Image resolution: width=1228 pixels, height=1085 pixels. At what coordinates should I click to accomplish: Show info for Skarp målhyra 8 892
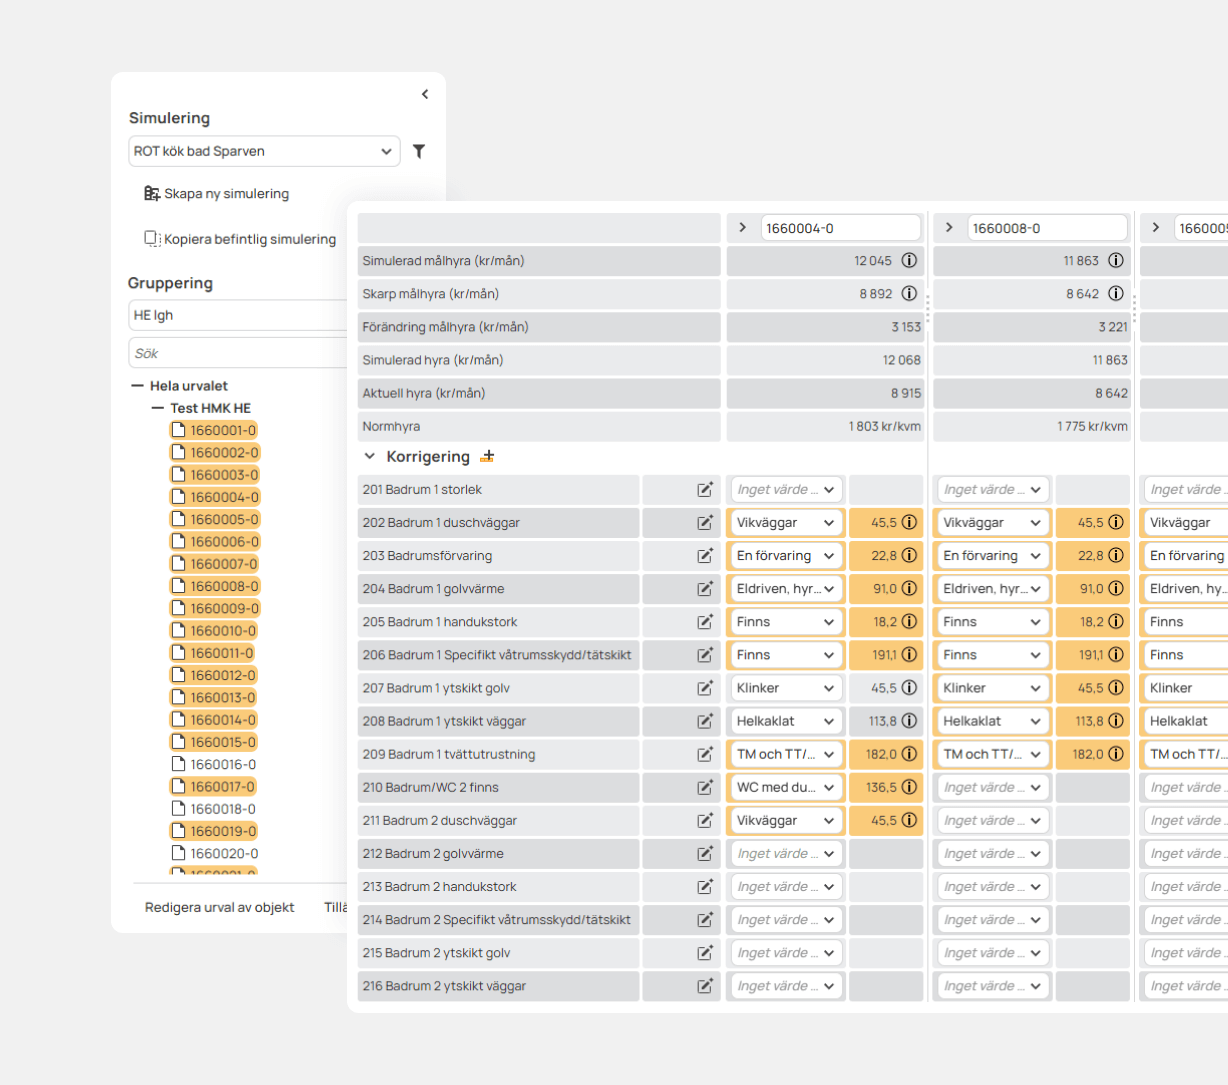coord(909,293)
